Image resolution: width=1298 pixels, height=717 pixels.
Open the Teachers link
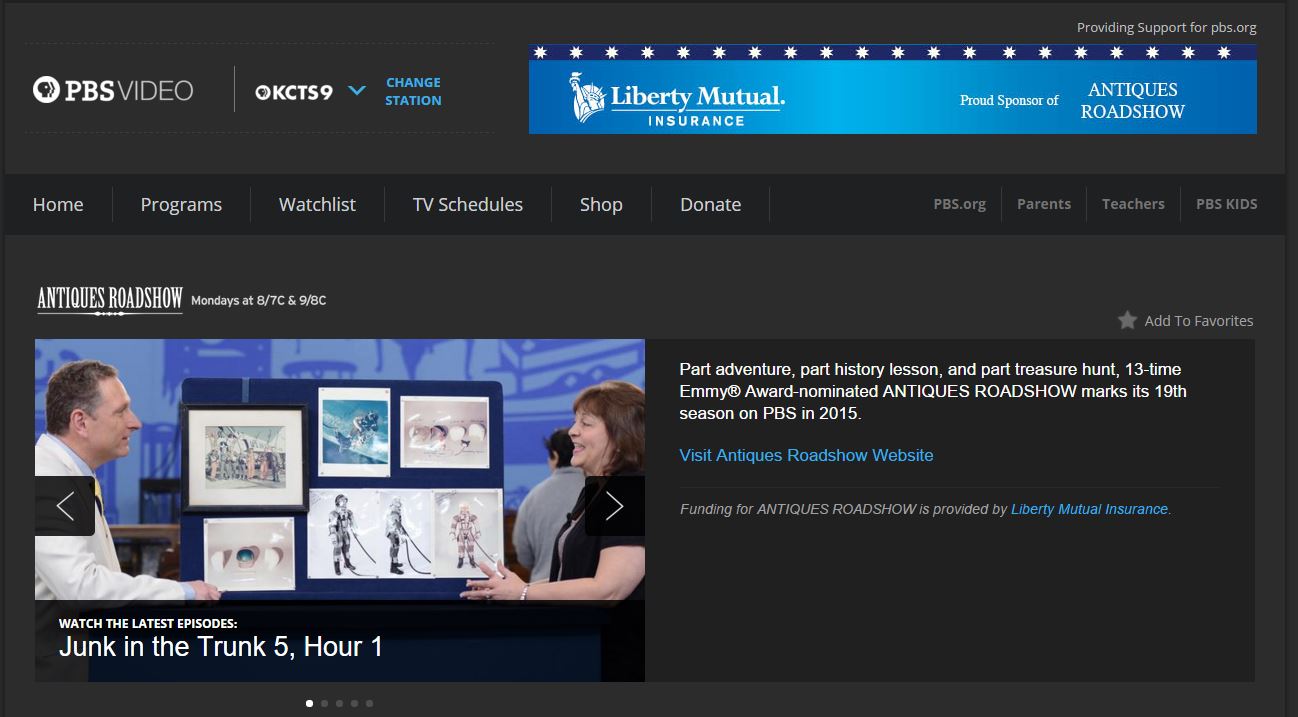click(x=1133, y=204)
